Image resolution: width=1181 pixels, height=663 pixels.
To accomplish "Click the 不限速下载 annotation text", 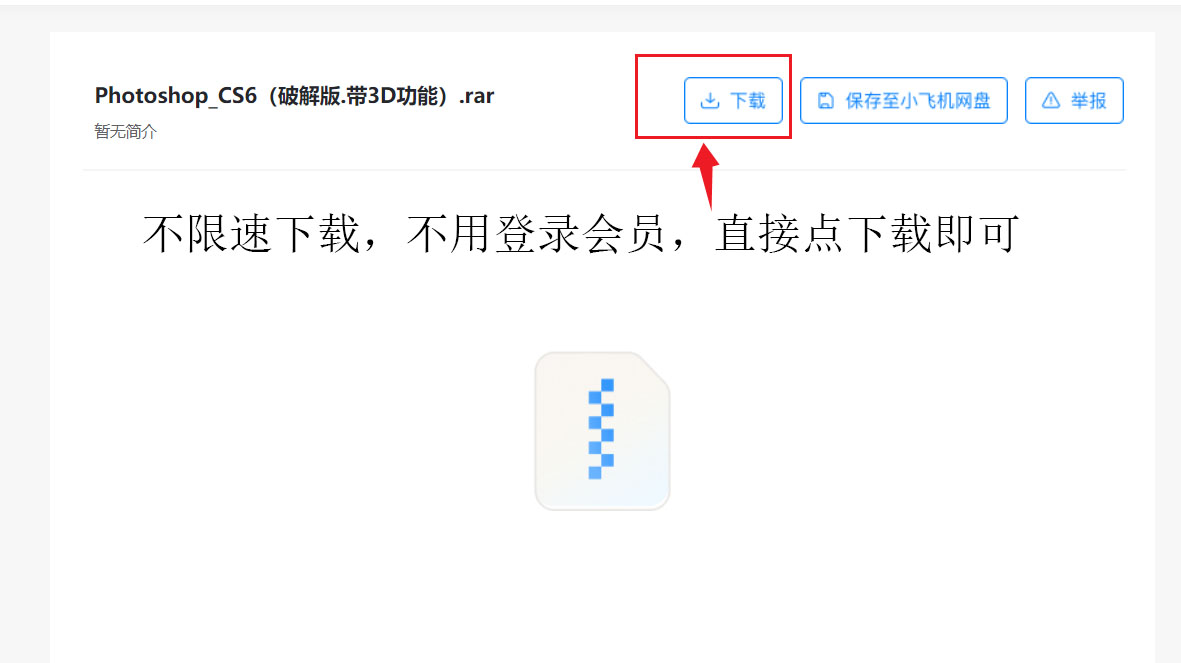I will [252, 233].
